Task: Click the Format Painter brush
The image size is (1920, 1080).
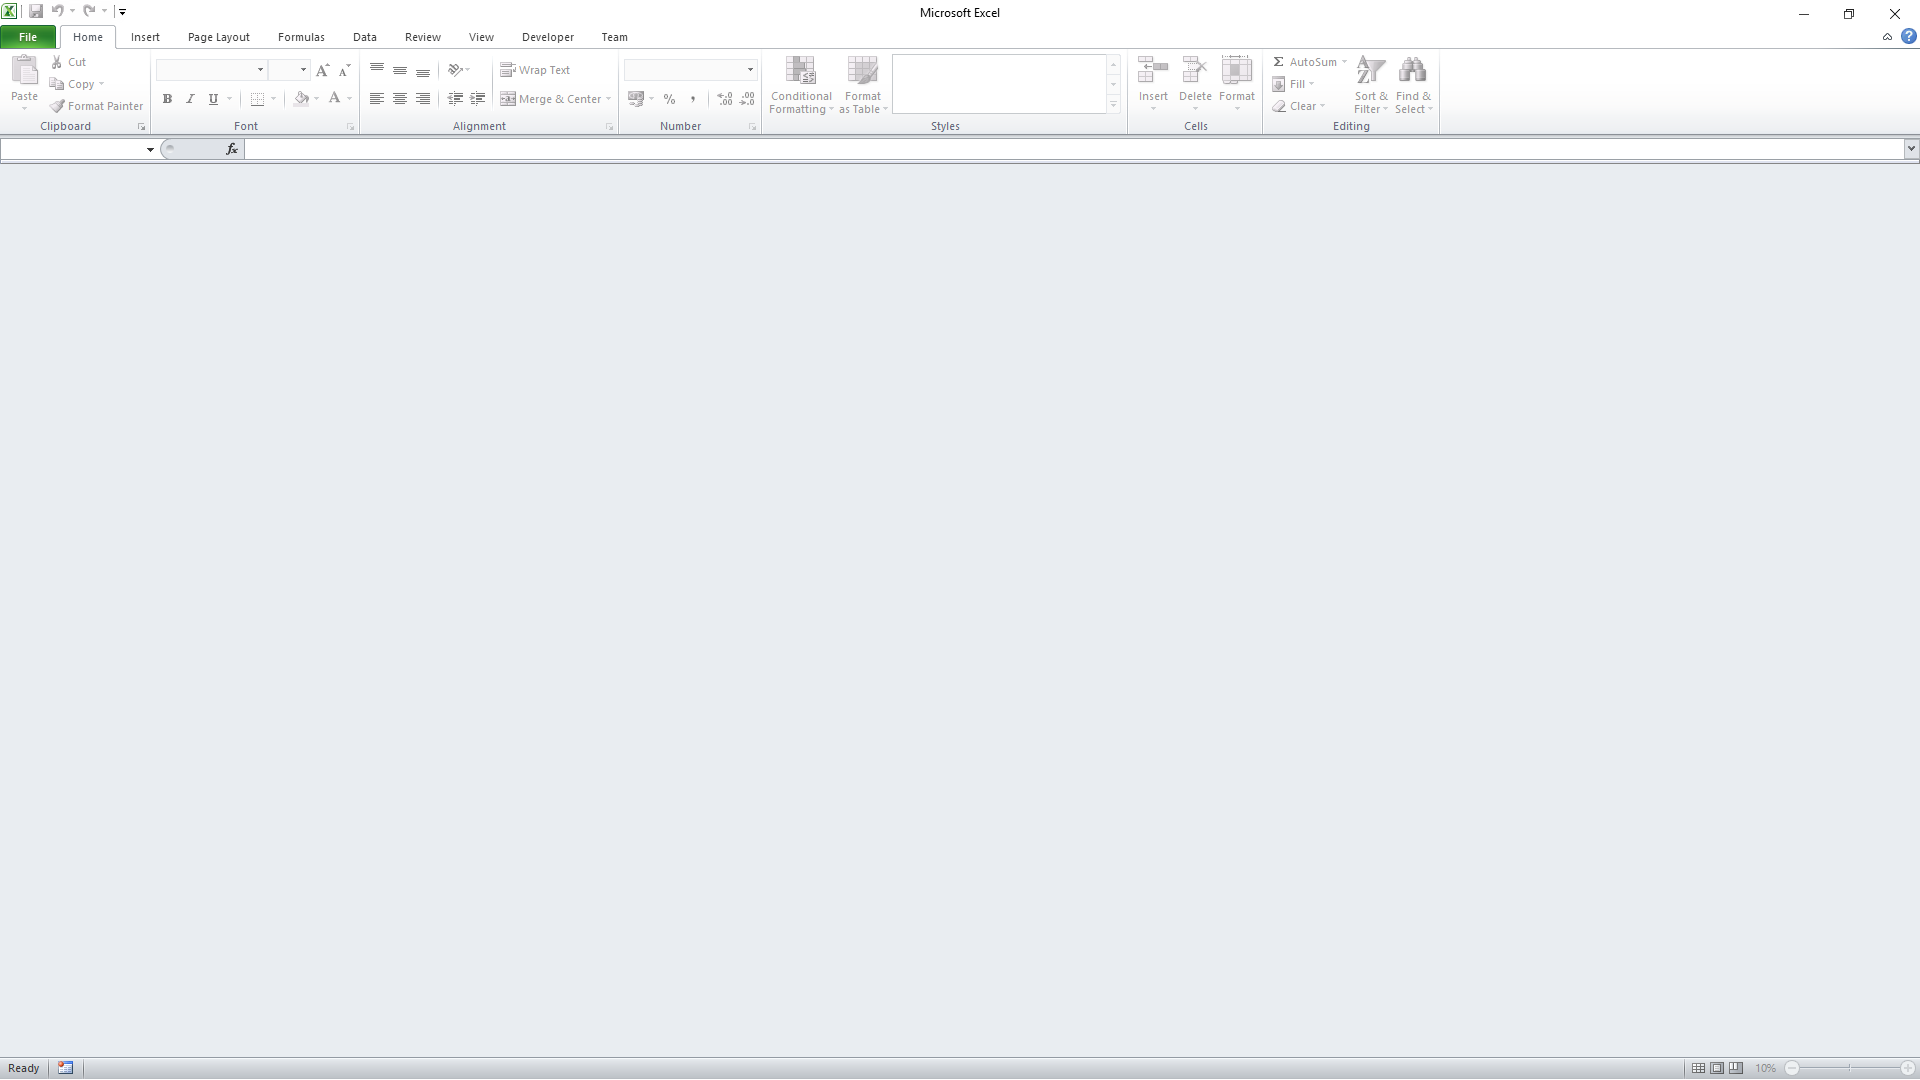Action: [58, 106]
